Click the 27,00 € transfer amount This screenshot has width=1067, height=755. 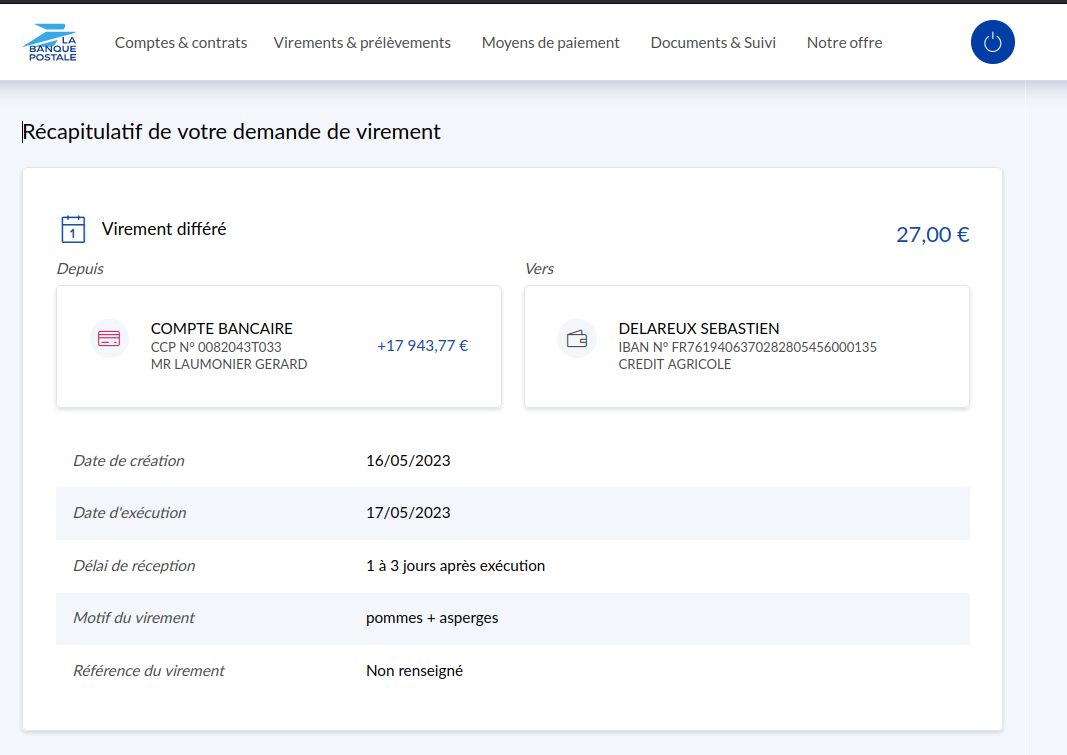(x=932, y=235)
